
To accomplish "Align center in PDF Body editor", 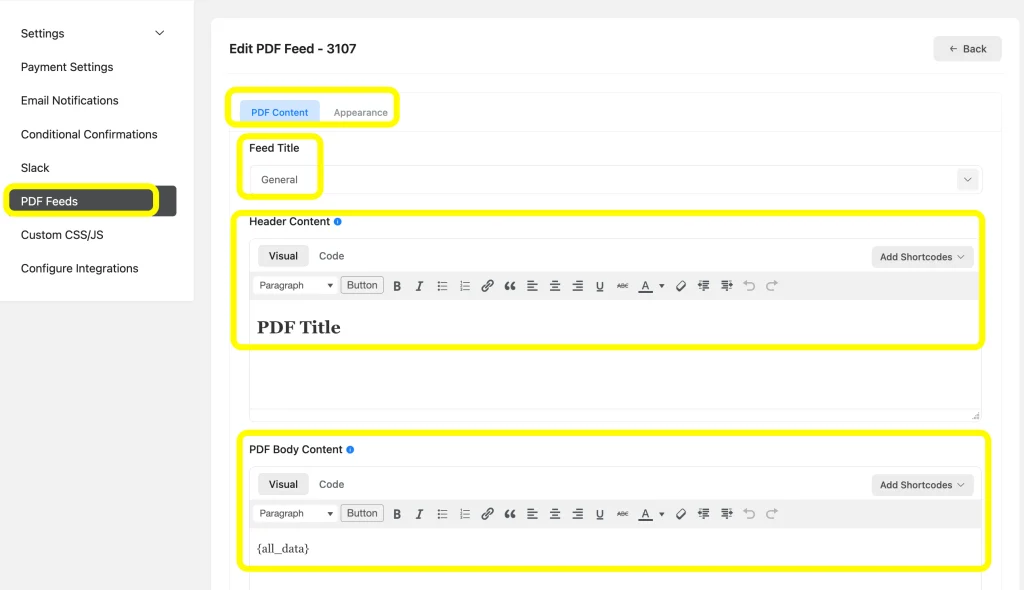I will 554,514.
